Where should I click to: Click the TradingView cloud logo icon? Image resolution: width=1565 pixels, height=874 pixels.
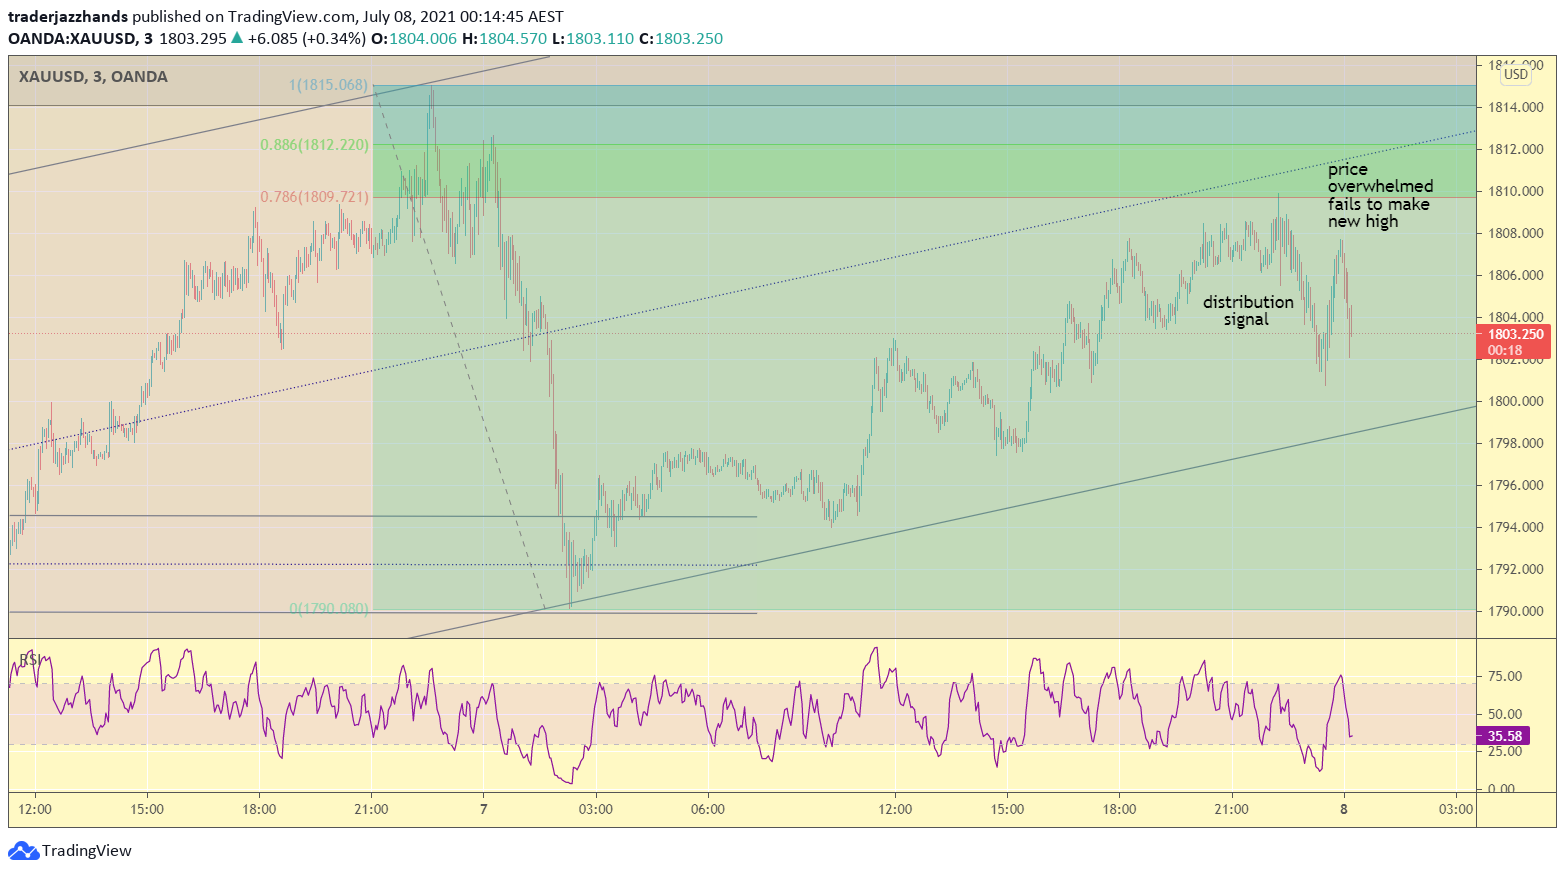(x=23, y=851)
